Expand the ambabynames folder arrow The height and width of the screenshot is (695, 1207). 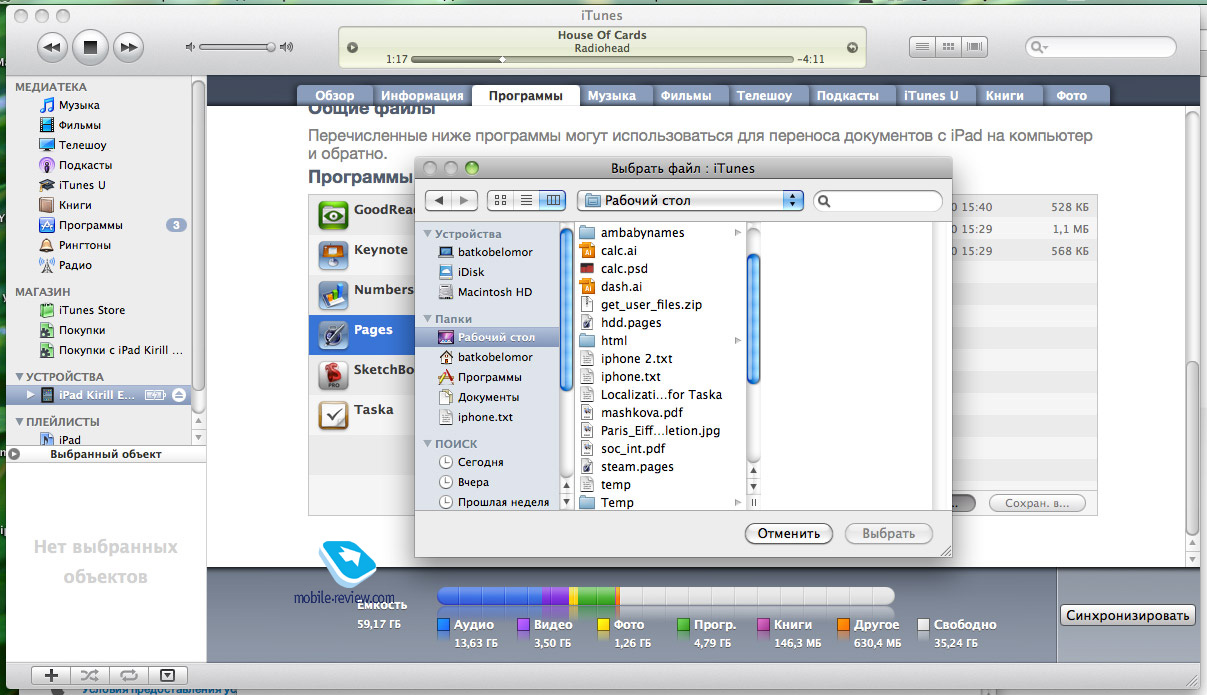[x=738, y=233]
